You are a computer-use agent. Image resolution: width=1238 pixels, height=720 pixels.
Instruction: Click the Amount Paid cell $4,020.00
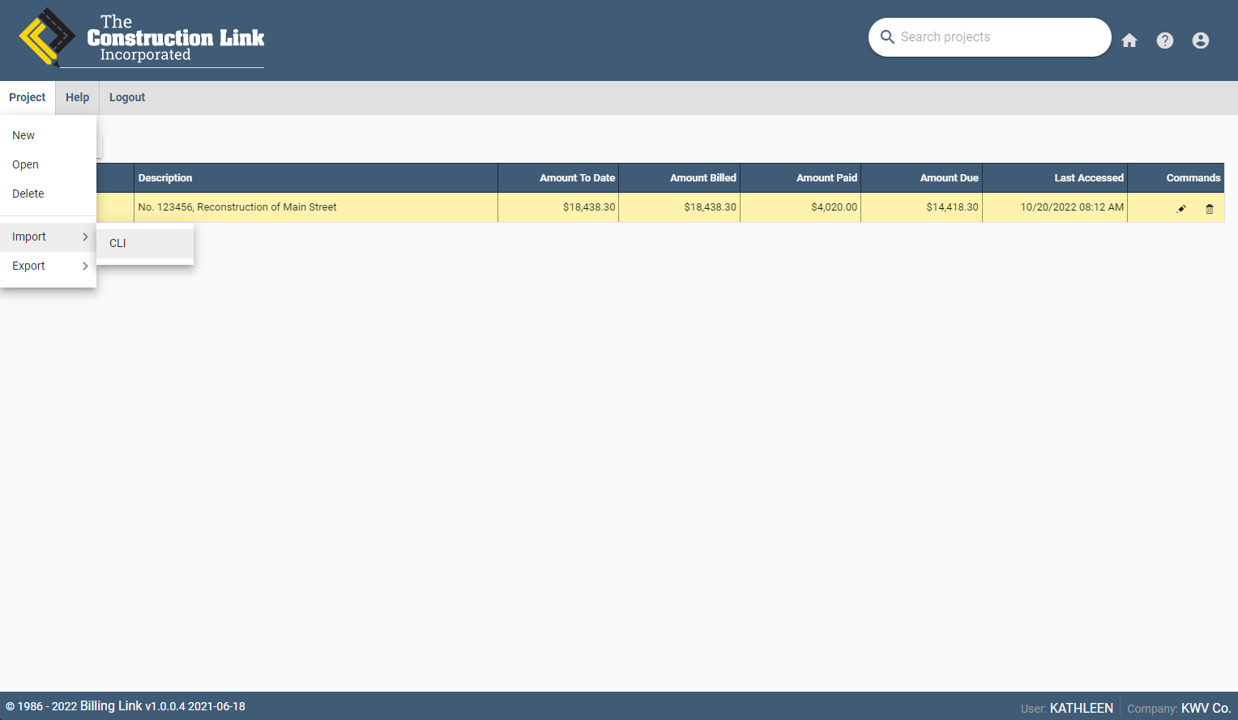coord(800,207)
